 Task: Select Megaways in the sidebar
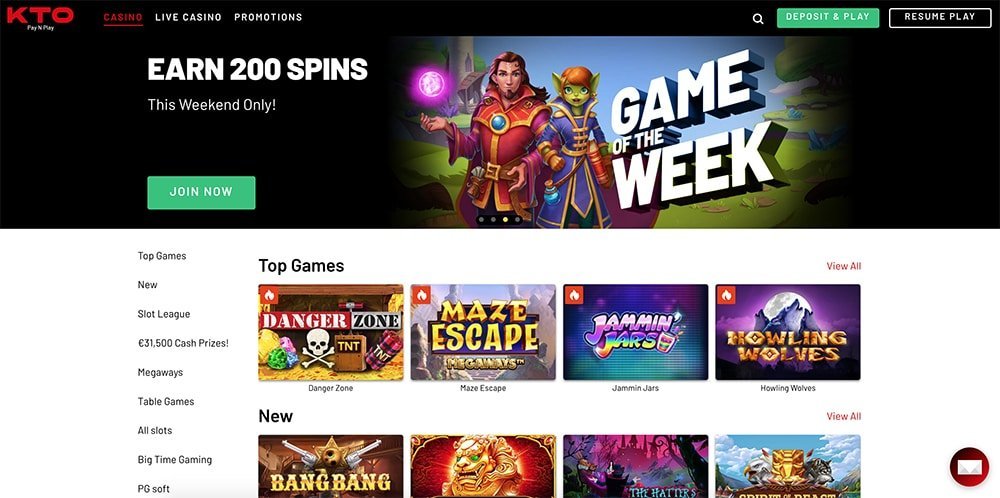pos(160,372)
